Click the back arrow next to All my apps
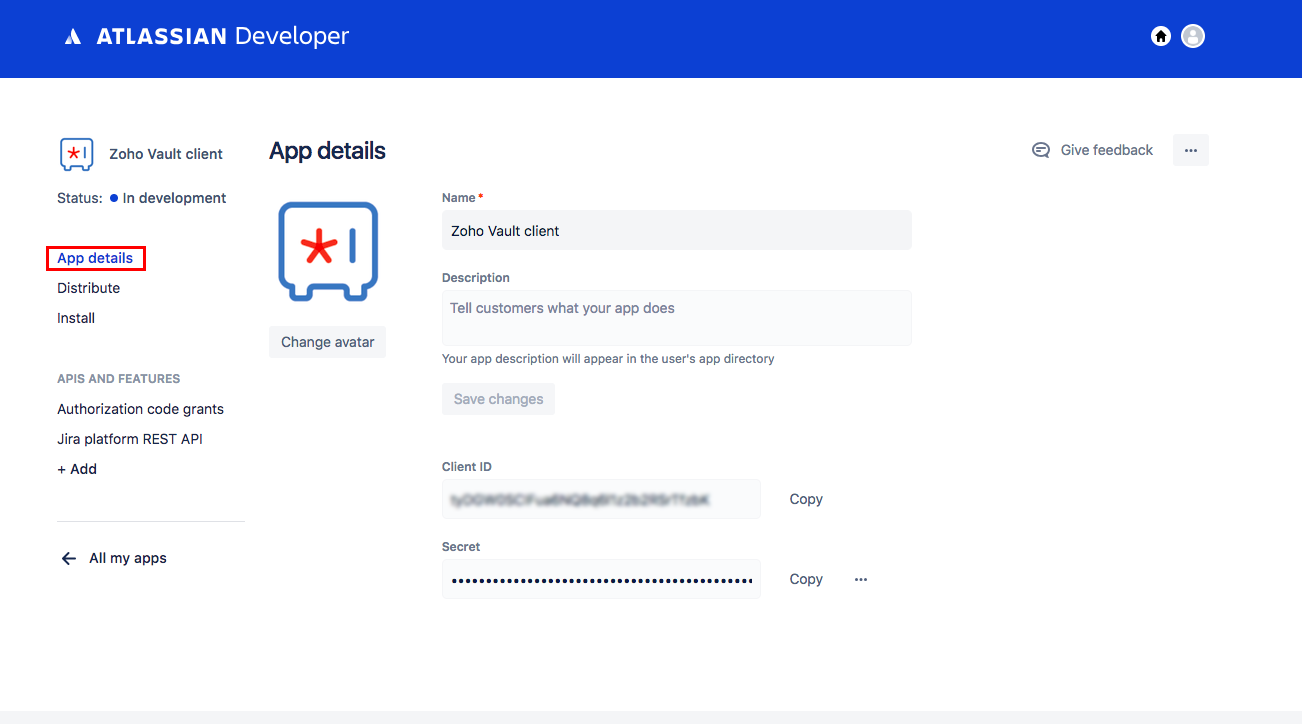 tap(69, 558)
